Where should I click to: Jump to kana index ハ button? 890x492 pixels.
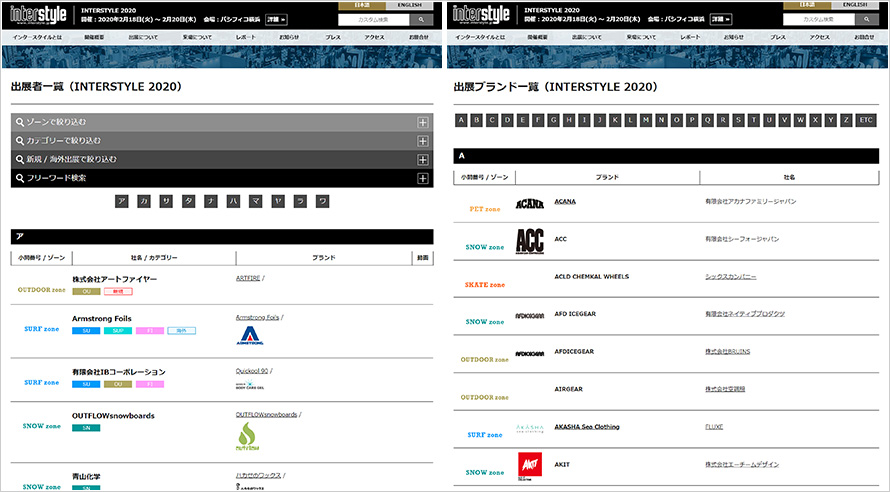point(233,201)
